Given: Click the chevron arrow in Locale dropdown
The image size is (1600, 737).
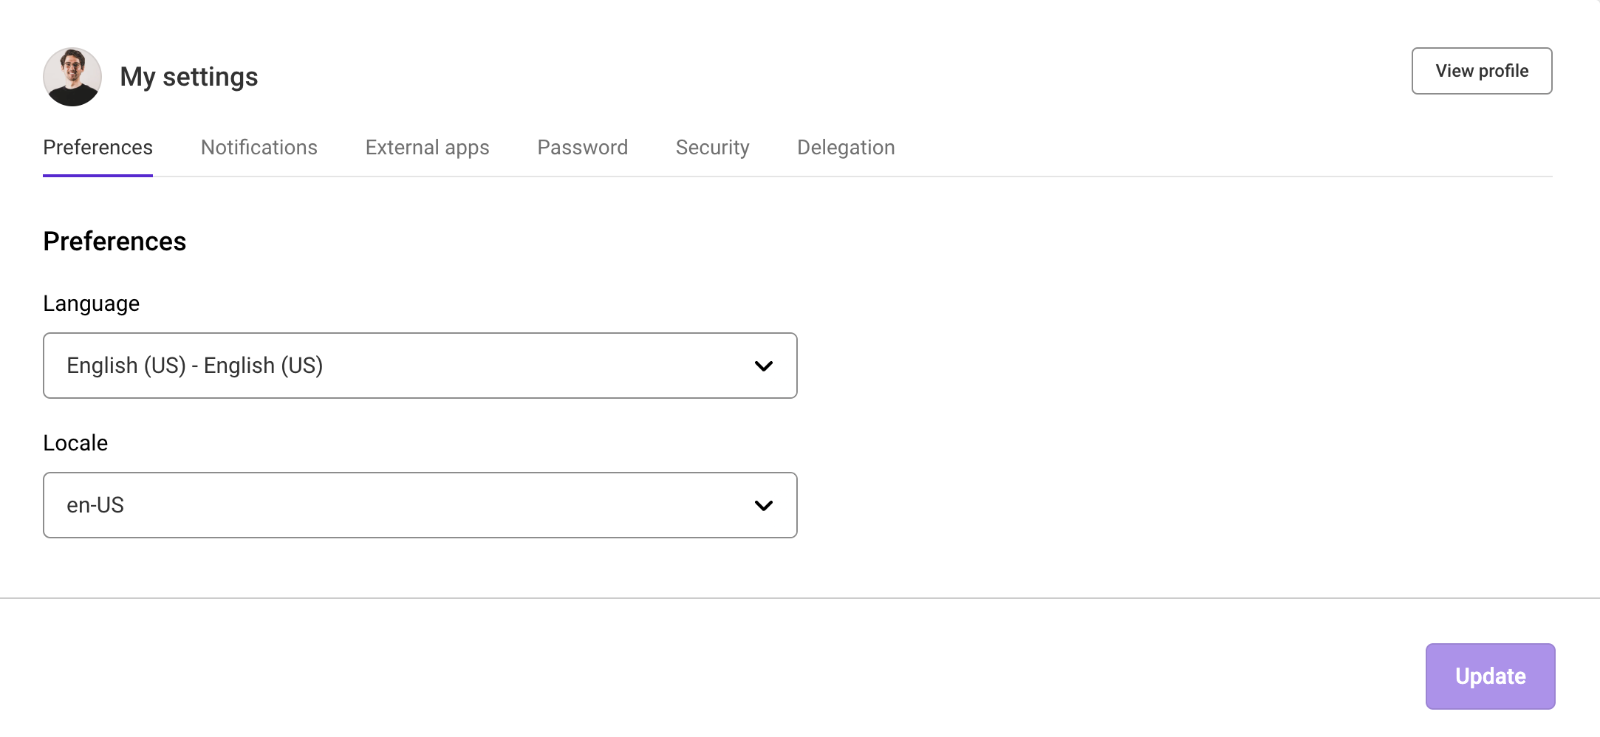Looking at the screenshot, I should coord(763,505).
